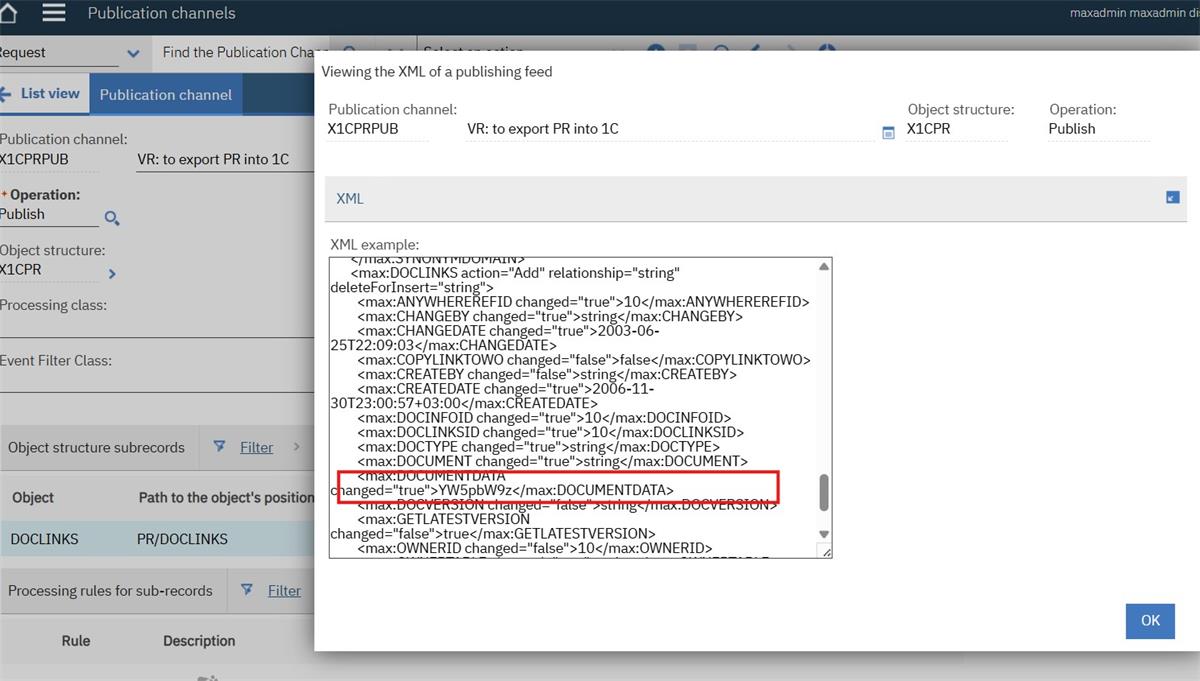Image resolution: width=1200 pixels, height=681 pixels.
Task: Click OK to close the XML dialog
Action: tap(1150, 620)
